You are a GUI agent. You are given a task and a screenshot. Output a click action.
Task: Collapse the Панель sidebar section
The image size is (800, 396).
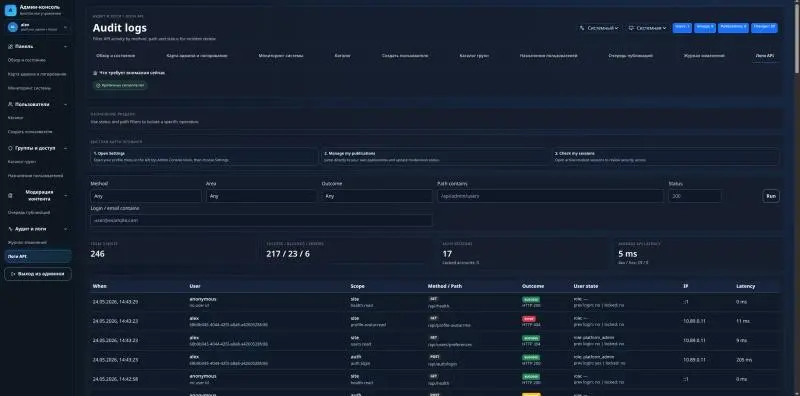tap(65, 46)
